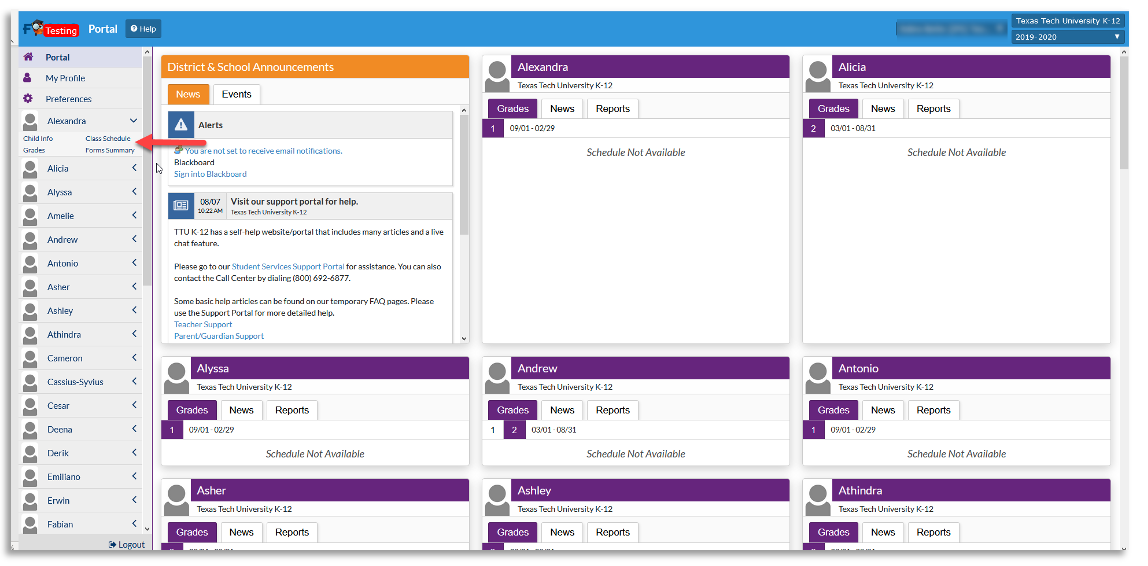Expand Cassius-Syvius sidebar menu chevron
Image resolution: width=1148 pixels, height=566 pixels.
click(135, 381)
